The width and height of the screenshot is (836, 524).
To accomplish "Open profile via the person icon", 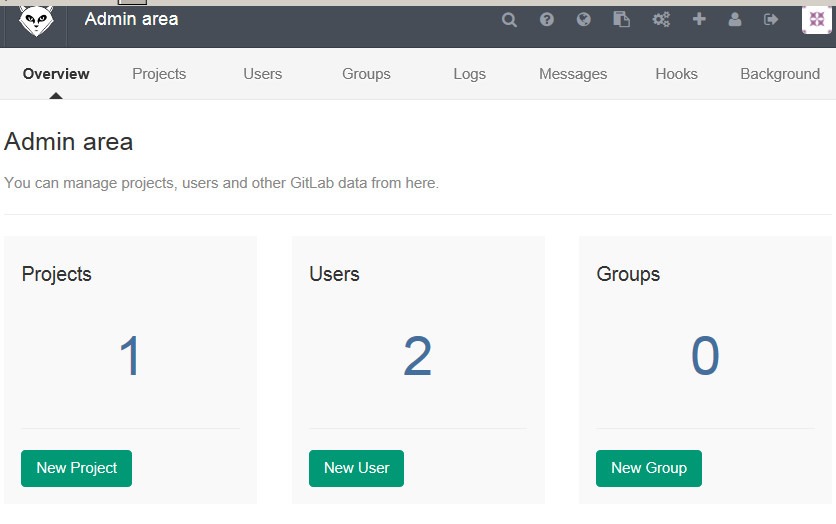I will pos(735,20).
